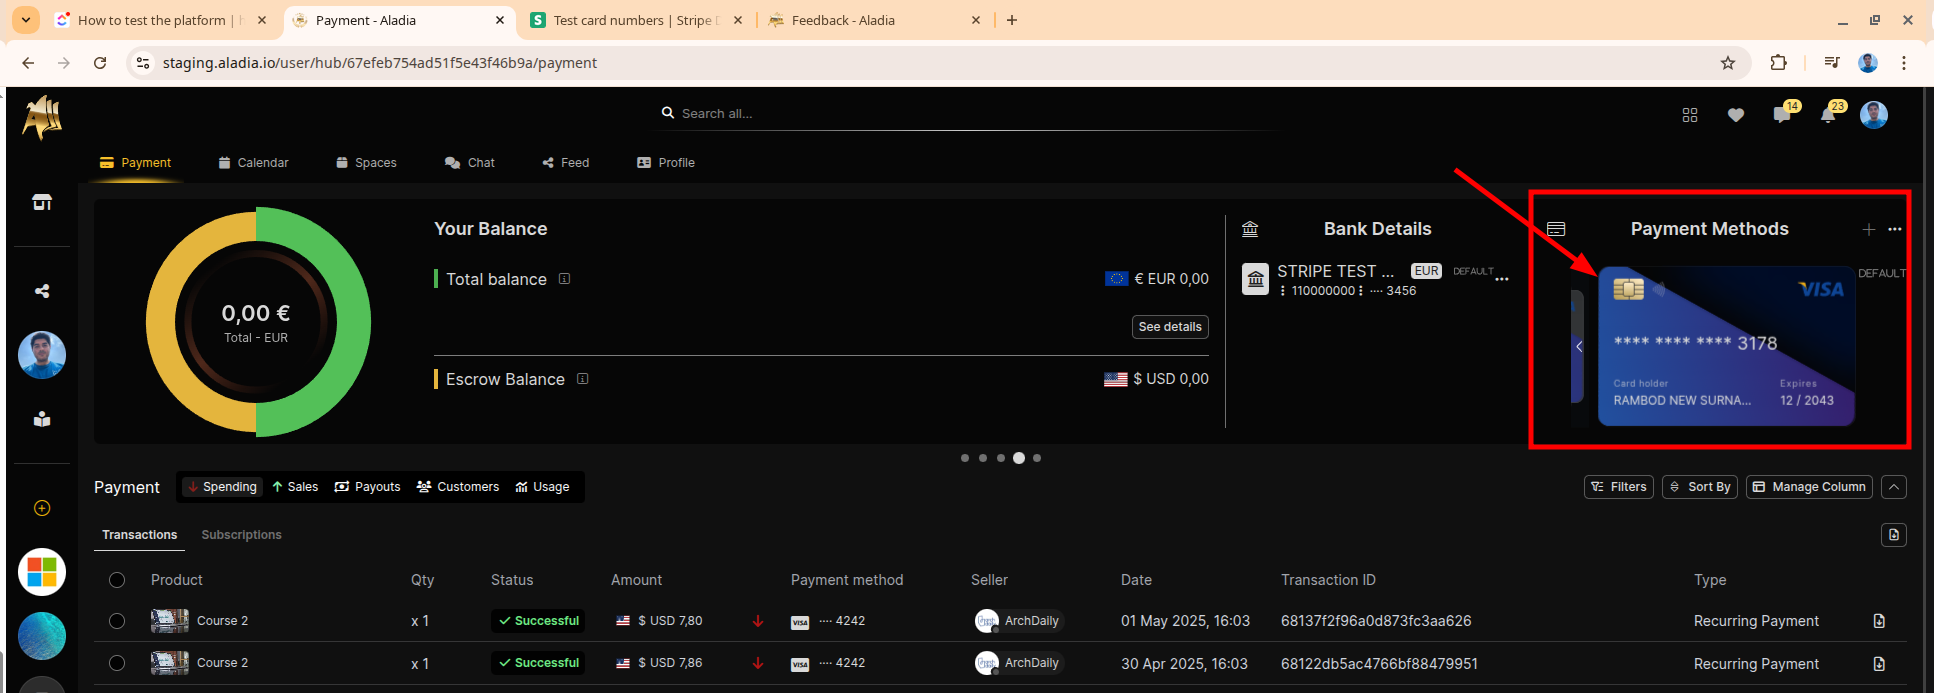Click the reading person sidebar icon
1934x693 pixels.
pos(42,419)
